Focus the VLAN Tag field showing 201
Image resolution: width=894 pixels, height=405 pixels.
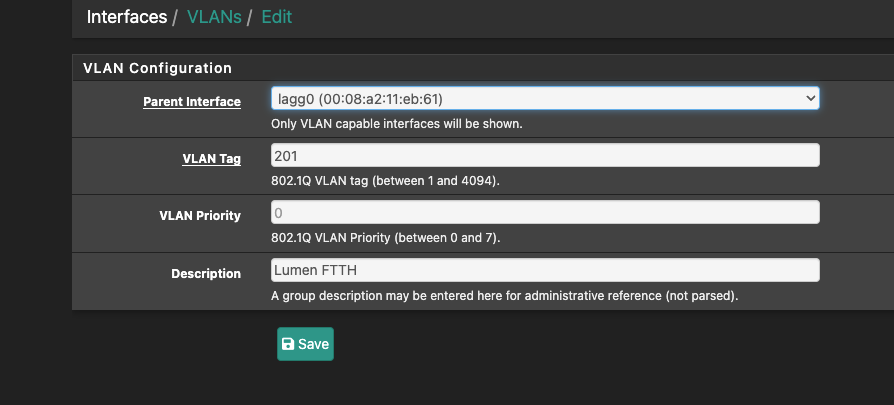pos(545,155)
